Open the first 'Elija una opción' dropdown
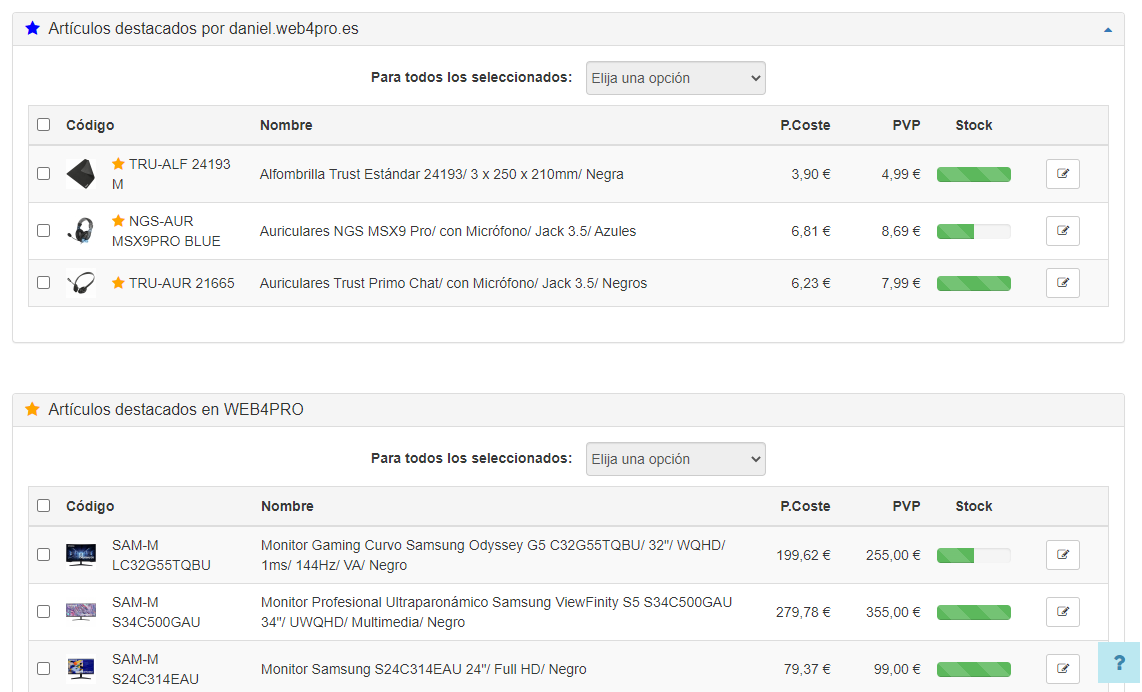This screenshot has width=1142, height=692. 675,78
